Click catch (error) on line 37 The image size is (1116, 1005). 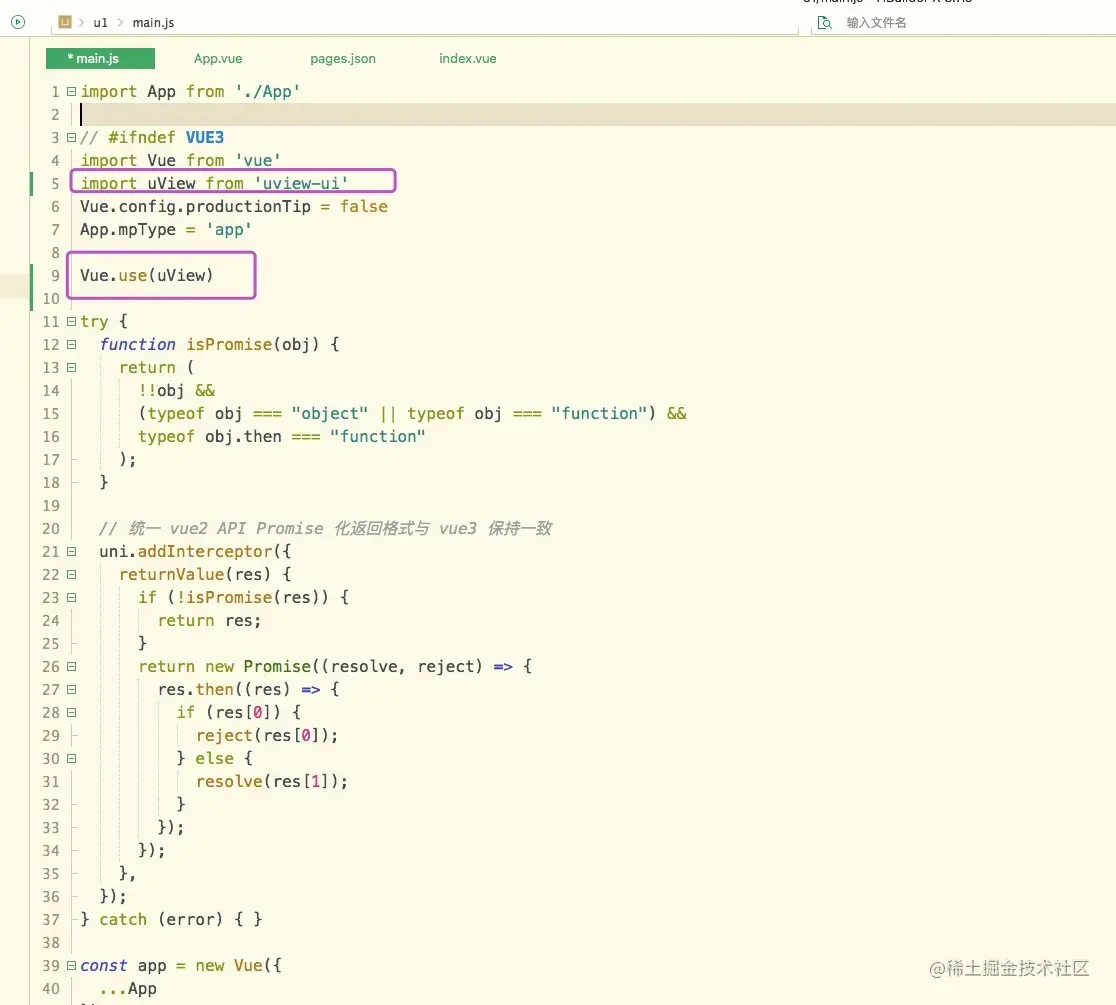coord(161,920)
